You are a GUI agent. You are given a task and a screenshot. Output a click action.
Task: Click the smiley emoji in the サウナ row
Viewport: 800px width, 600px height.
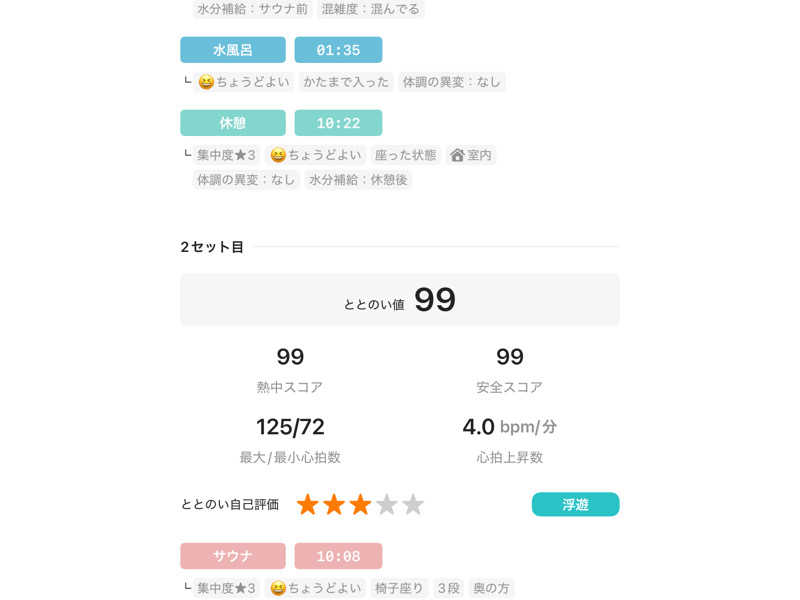coord(278,588)
